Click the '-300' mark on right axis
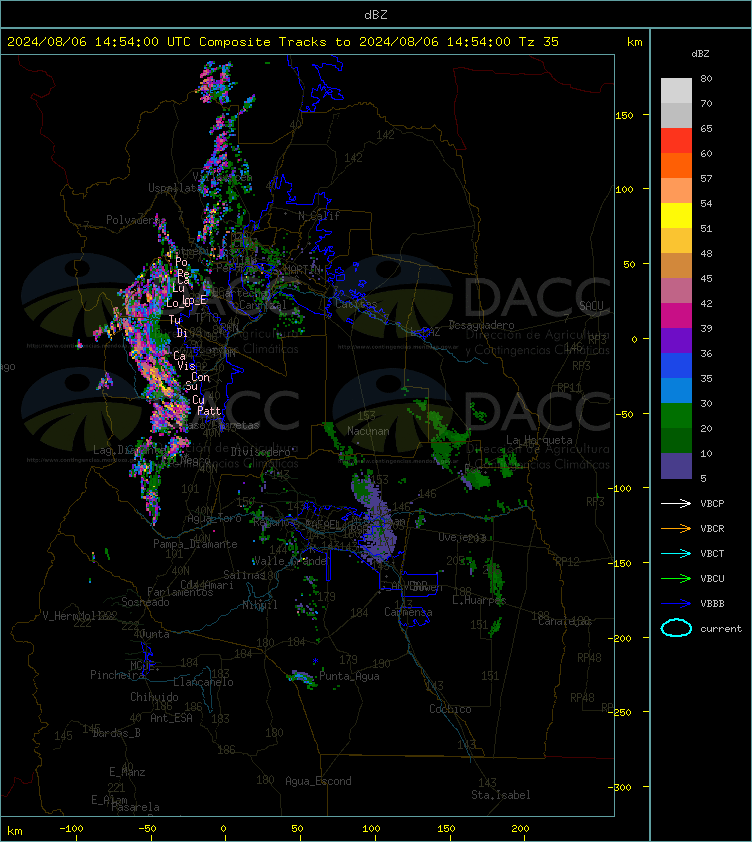Viewport: 752px width, 842px height. point(620,787)
